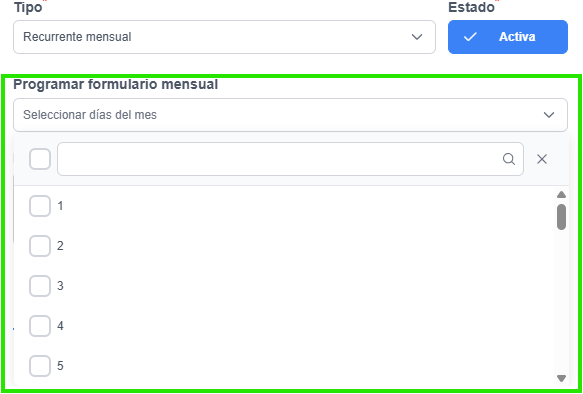Click scrollbar down arrow in days list
This screenshot has width=583, height=394.
[x=561, y=378]
